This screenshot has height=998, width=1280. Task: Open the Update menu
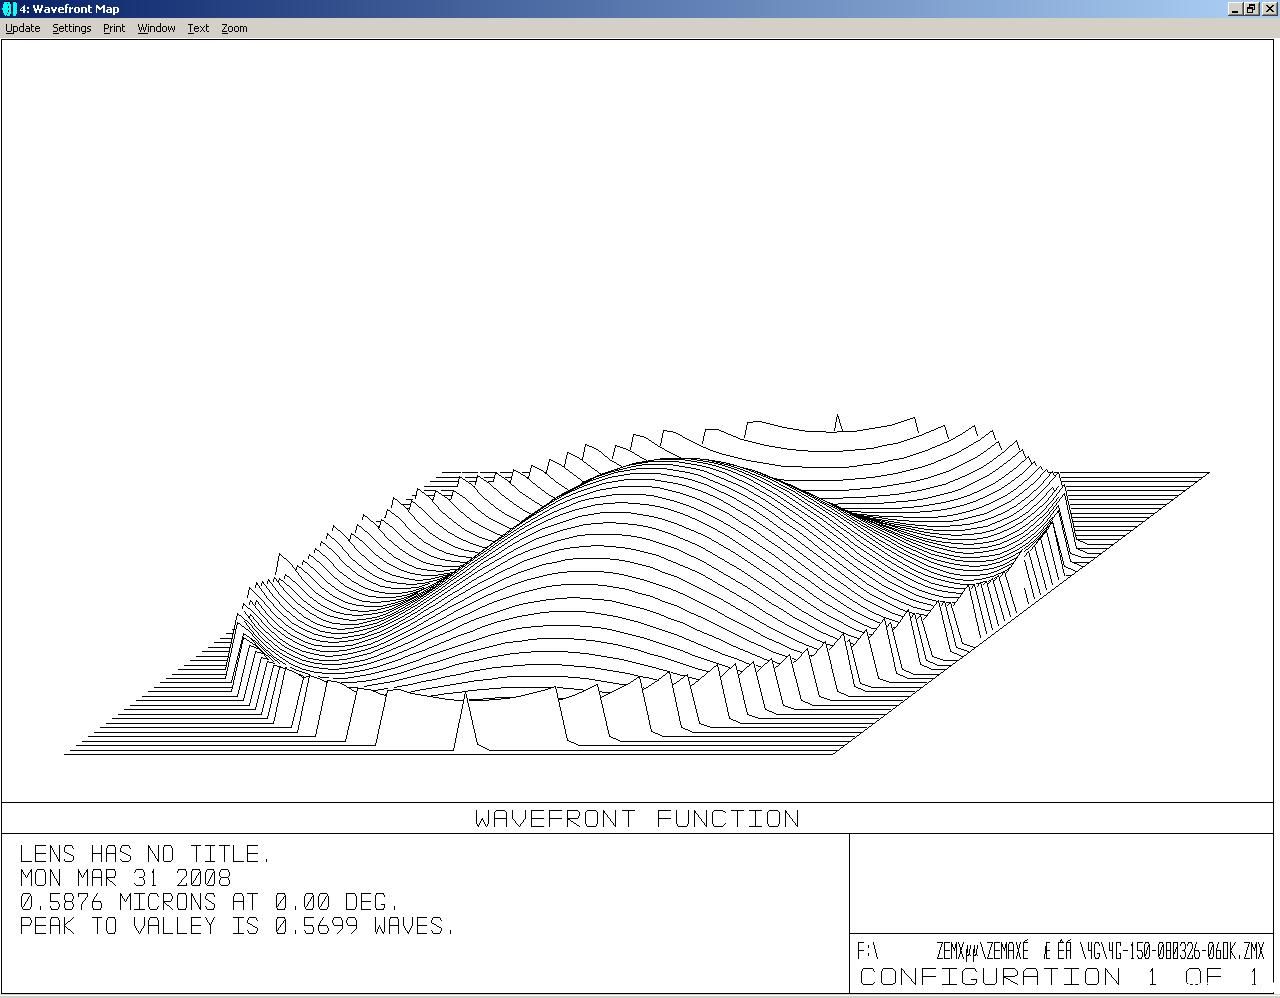pyautogui.click(x=23, y=28)
